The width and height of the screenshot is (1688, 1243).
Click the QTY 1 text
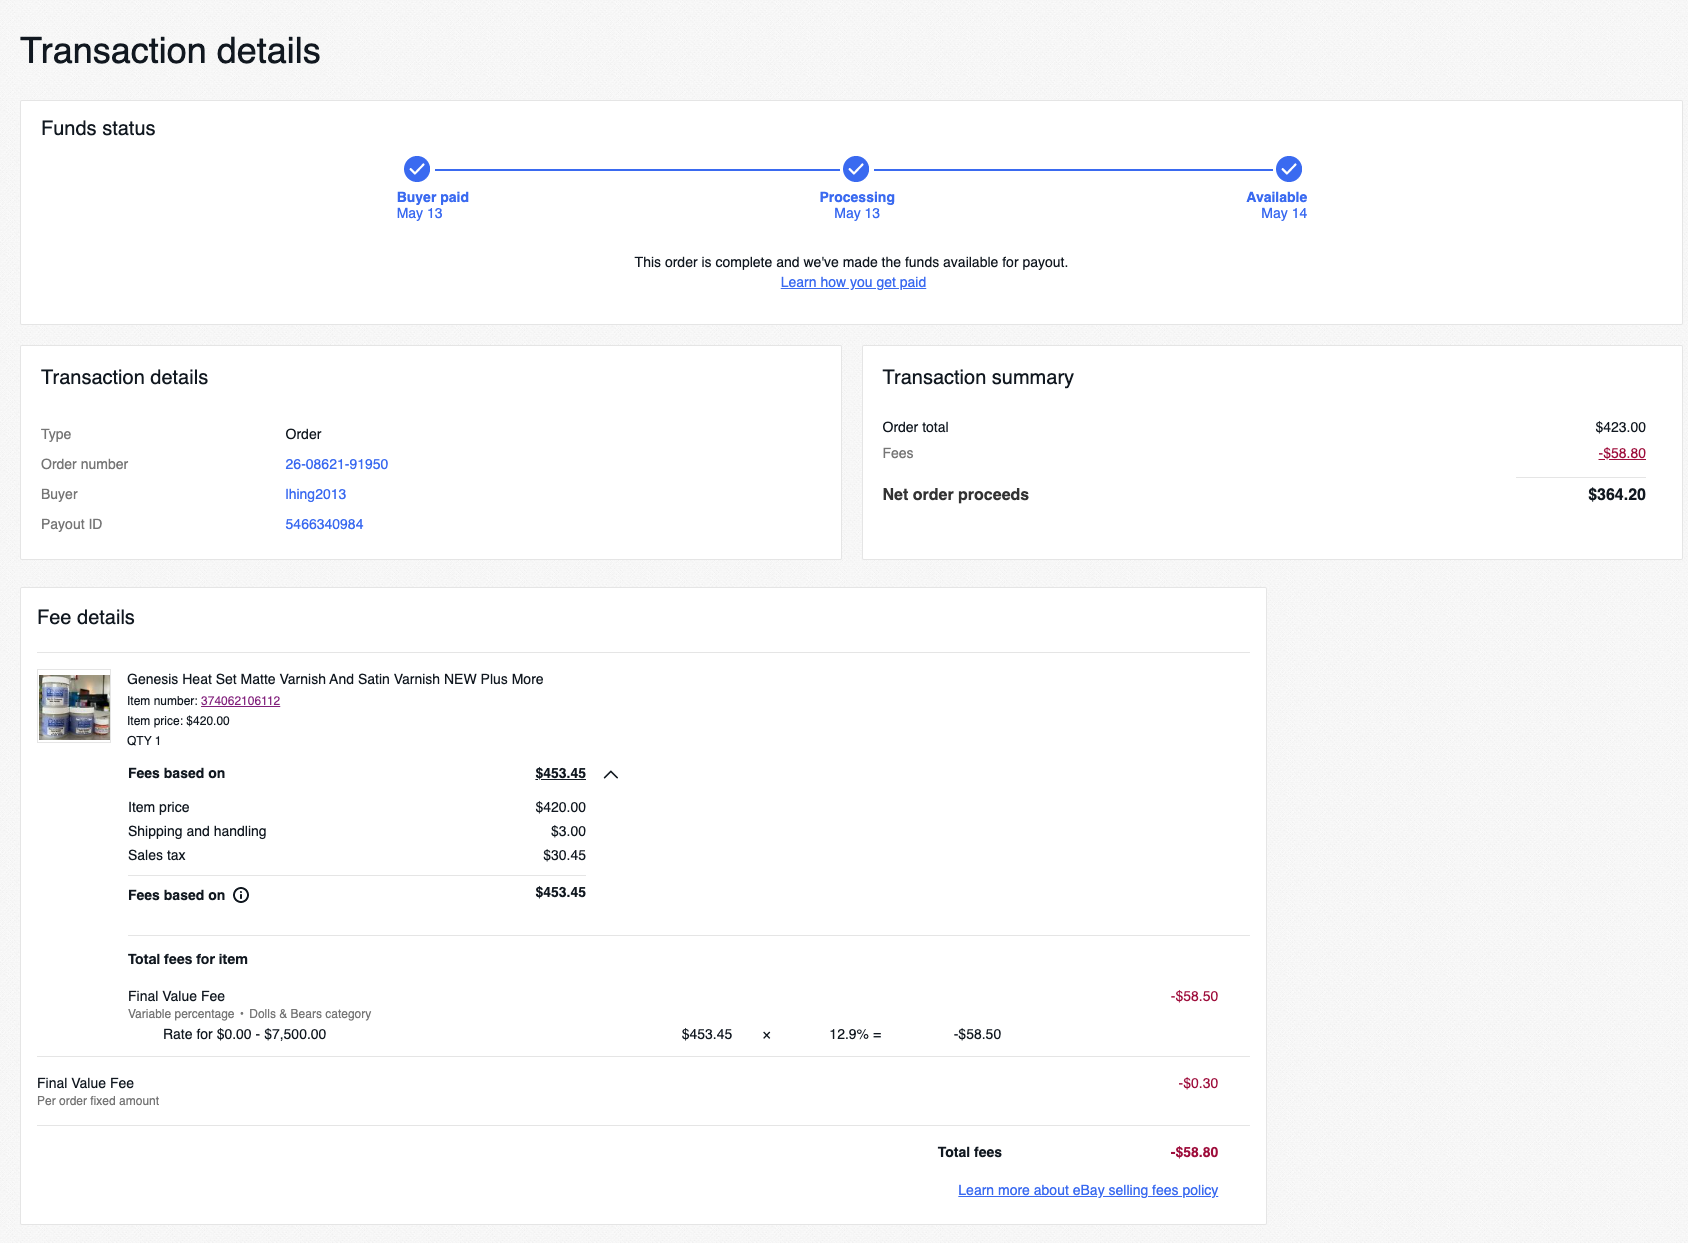coord(144,741)
